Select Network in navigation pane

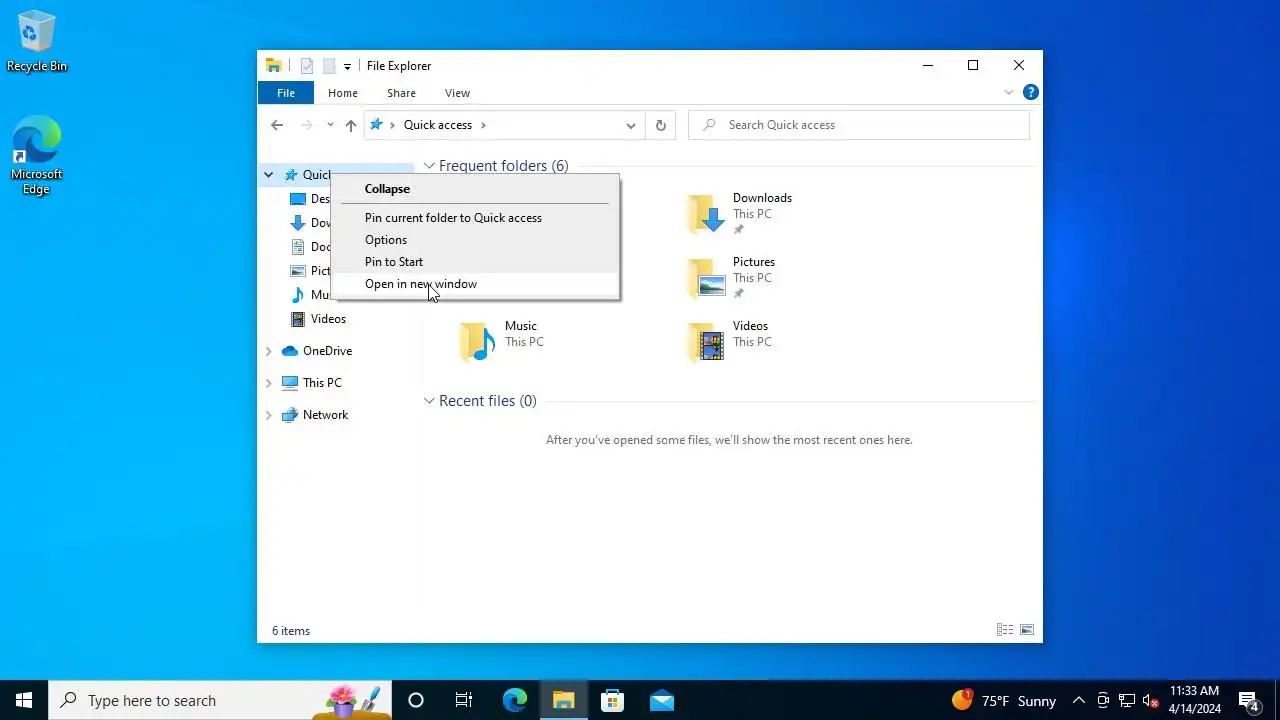325,415
